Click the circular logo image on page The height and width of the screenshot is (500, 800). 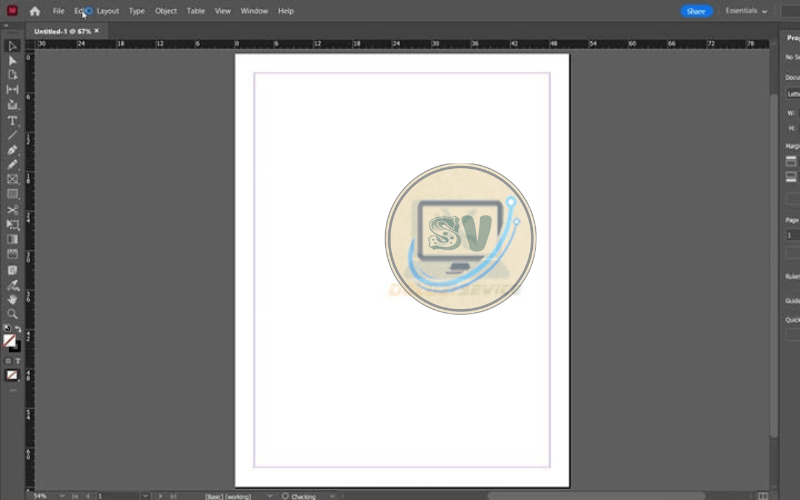(461, 239)
